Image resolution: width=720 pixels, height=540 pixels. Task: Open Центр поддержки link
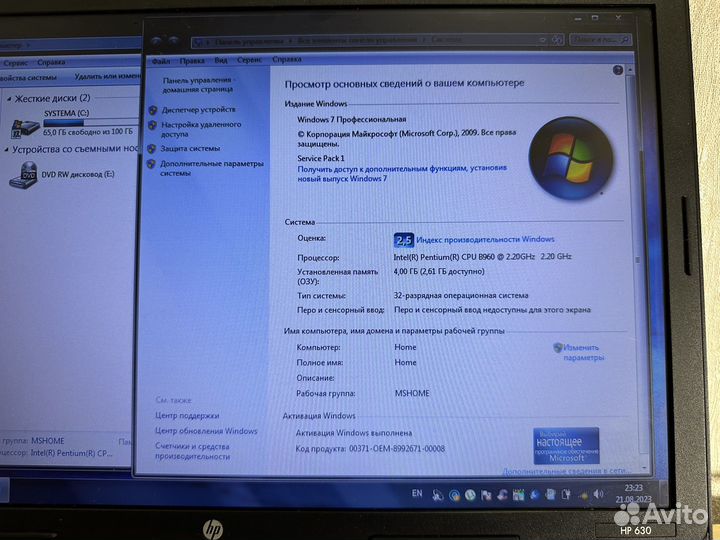tap(187, 416)
